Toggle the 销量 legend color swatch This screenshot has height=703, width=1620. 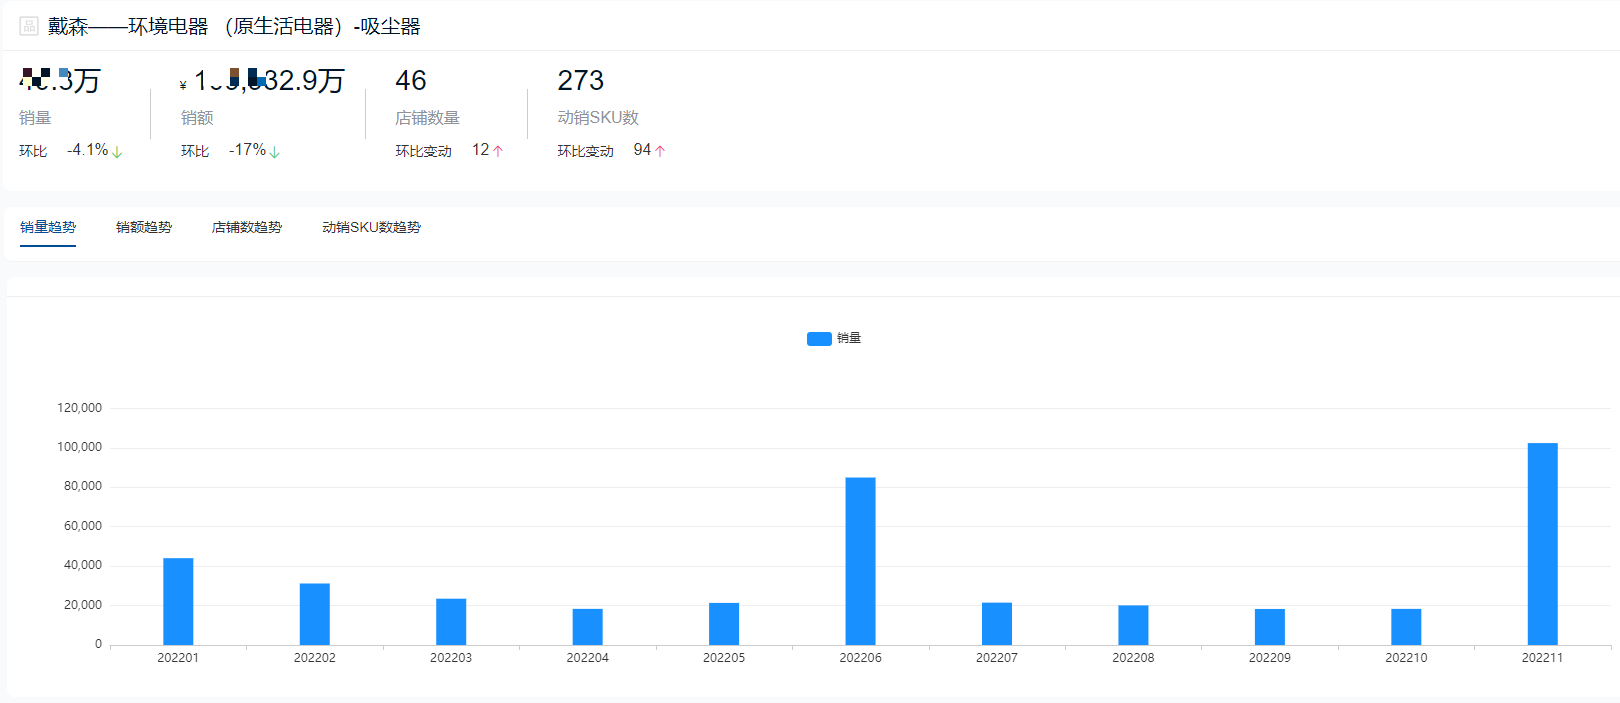(819, 338)
